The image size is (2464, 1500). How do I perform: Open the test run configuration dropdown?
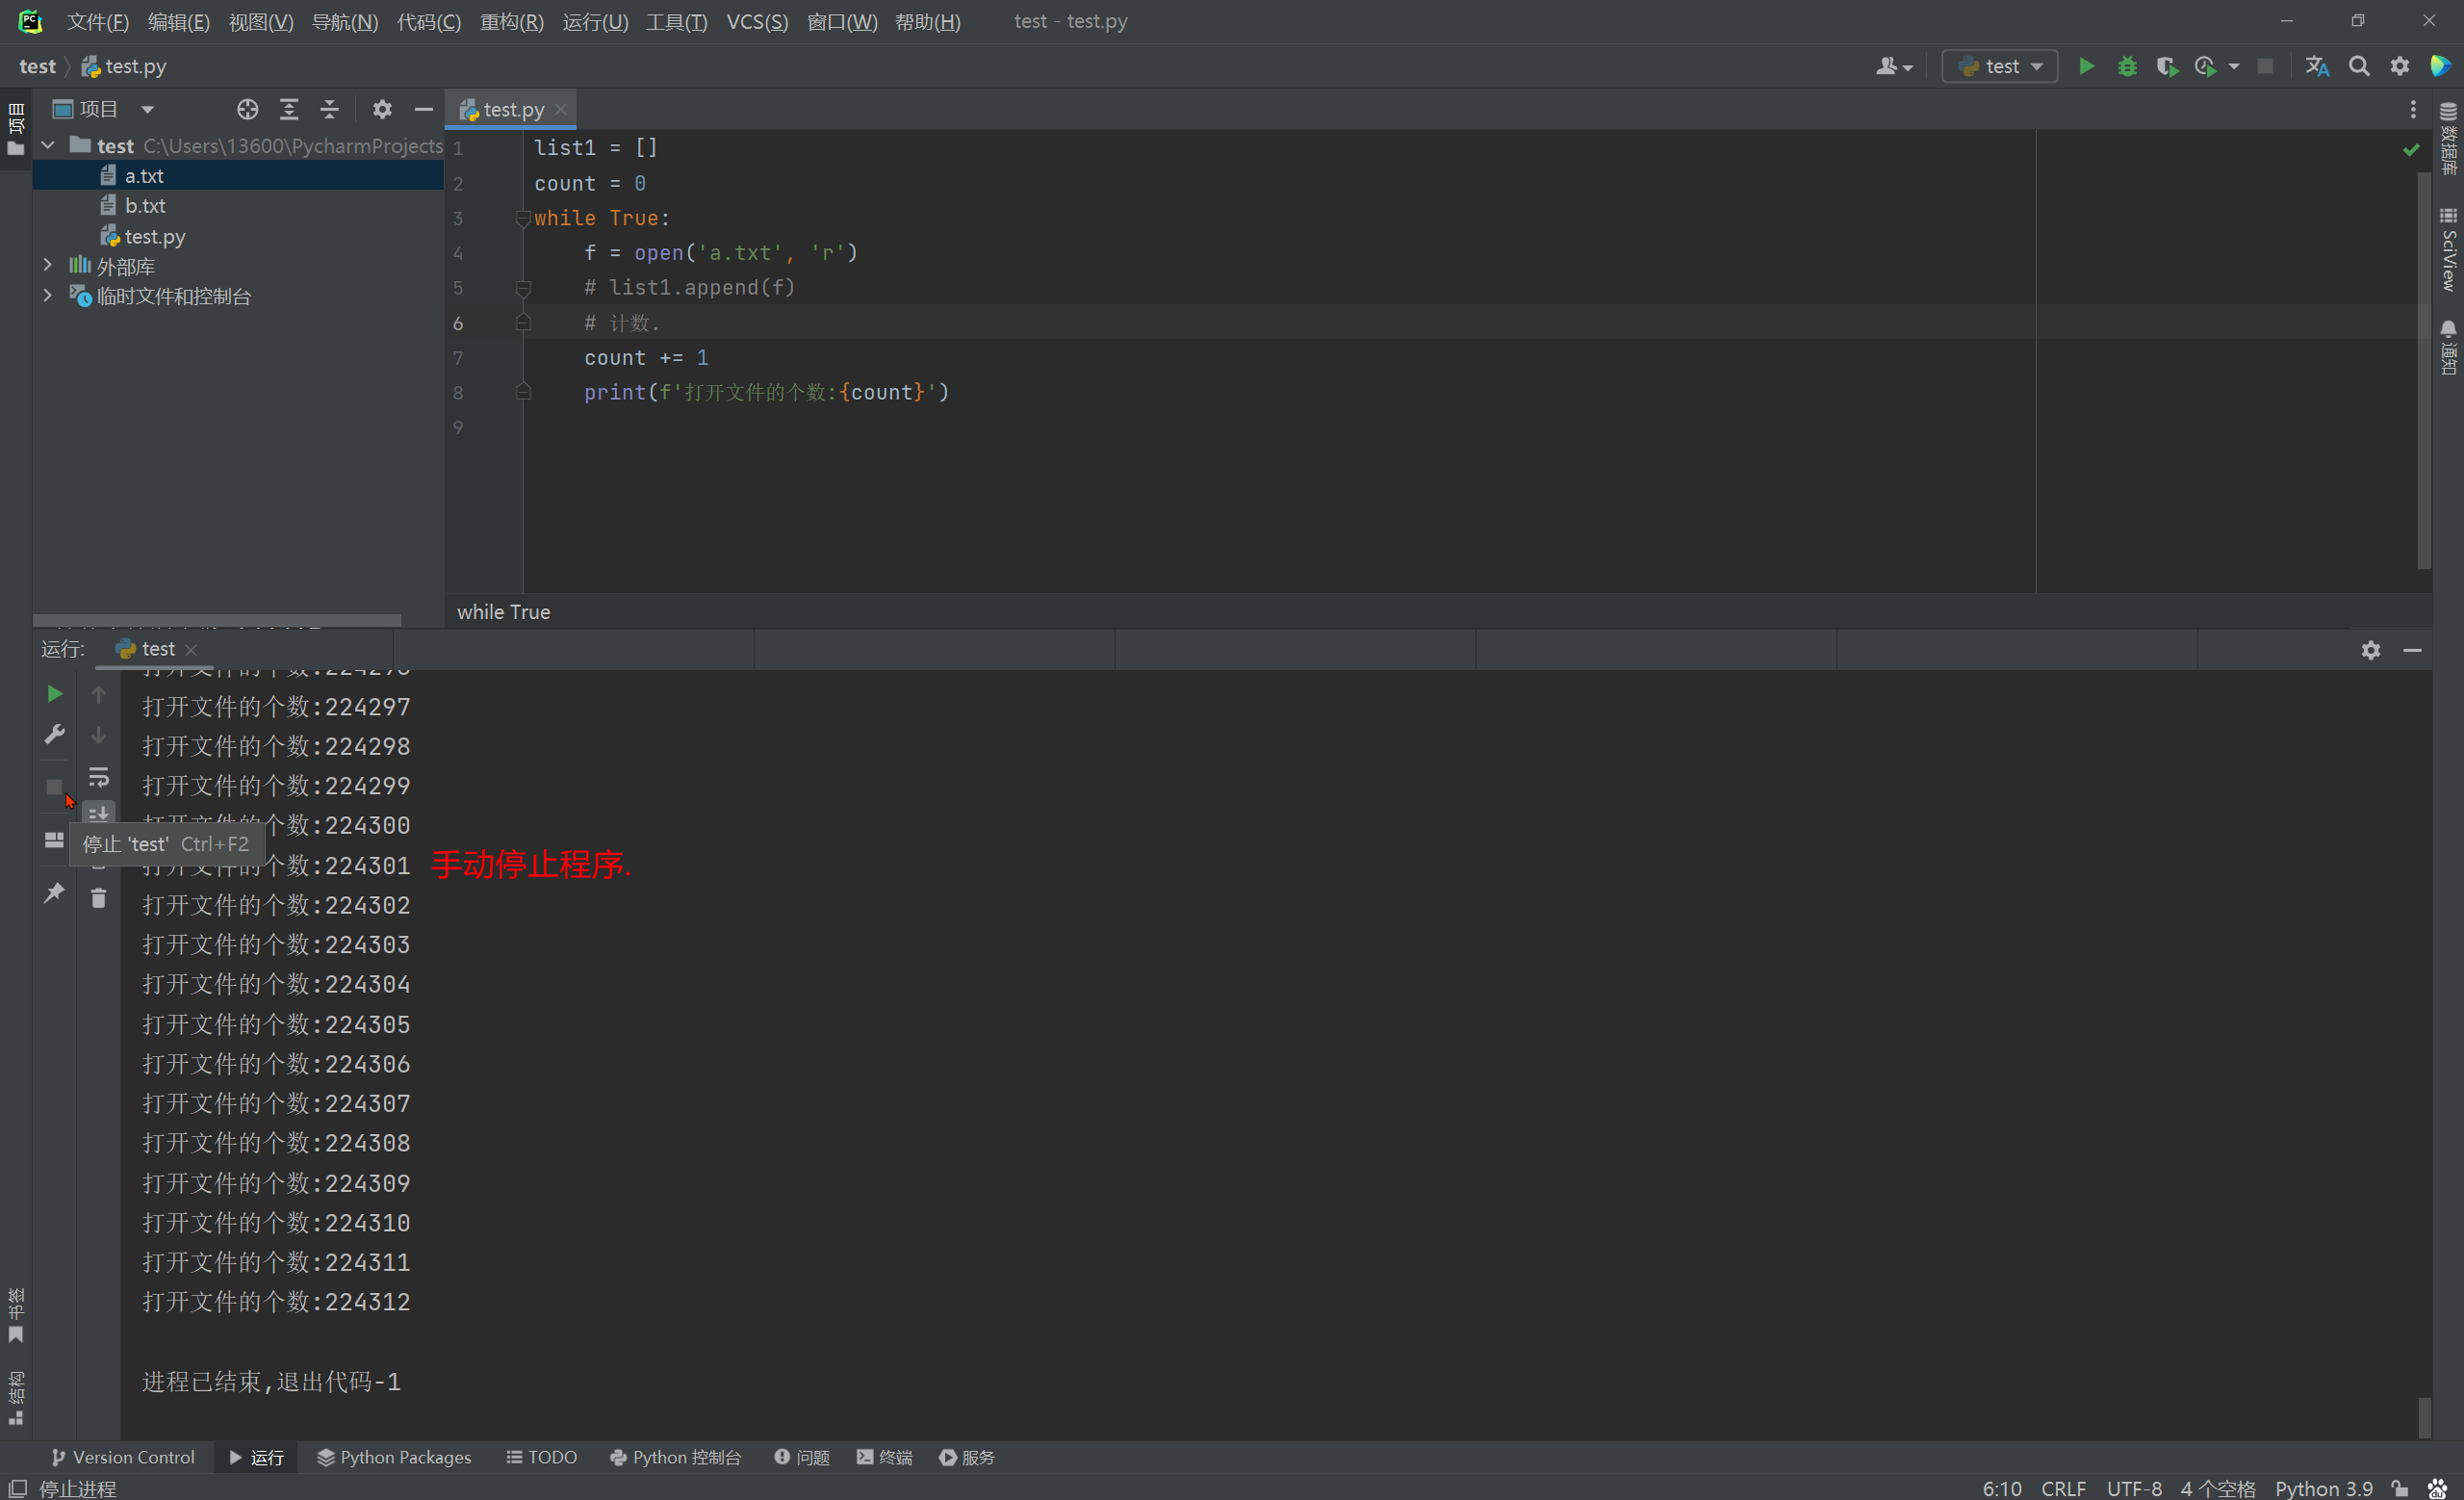1999,66
